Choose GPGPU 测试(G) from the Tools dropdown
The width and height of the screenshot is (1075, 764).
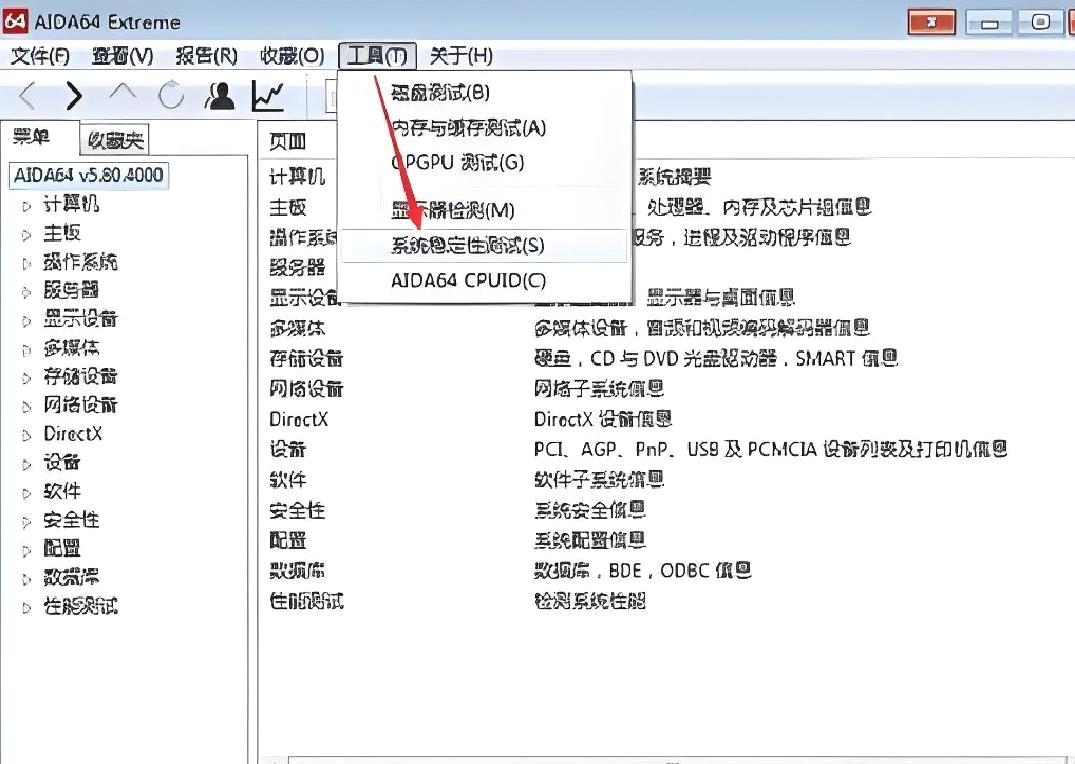484,163
